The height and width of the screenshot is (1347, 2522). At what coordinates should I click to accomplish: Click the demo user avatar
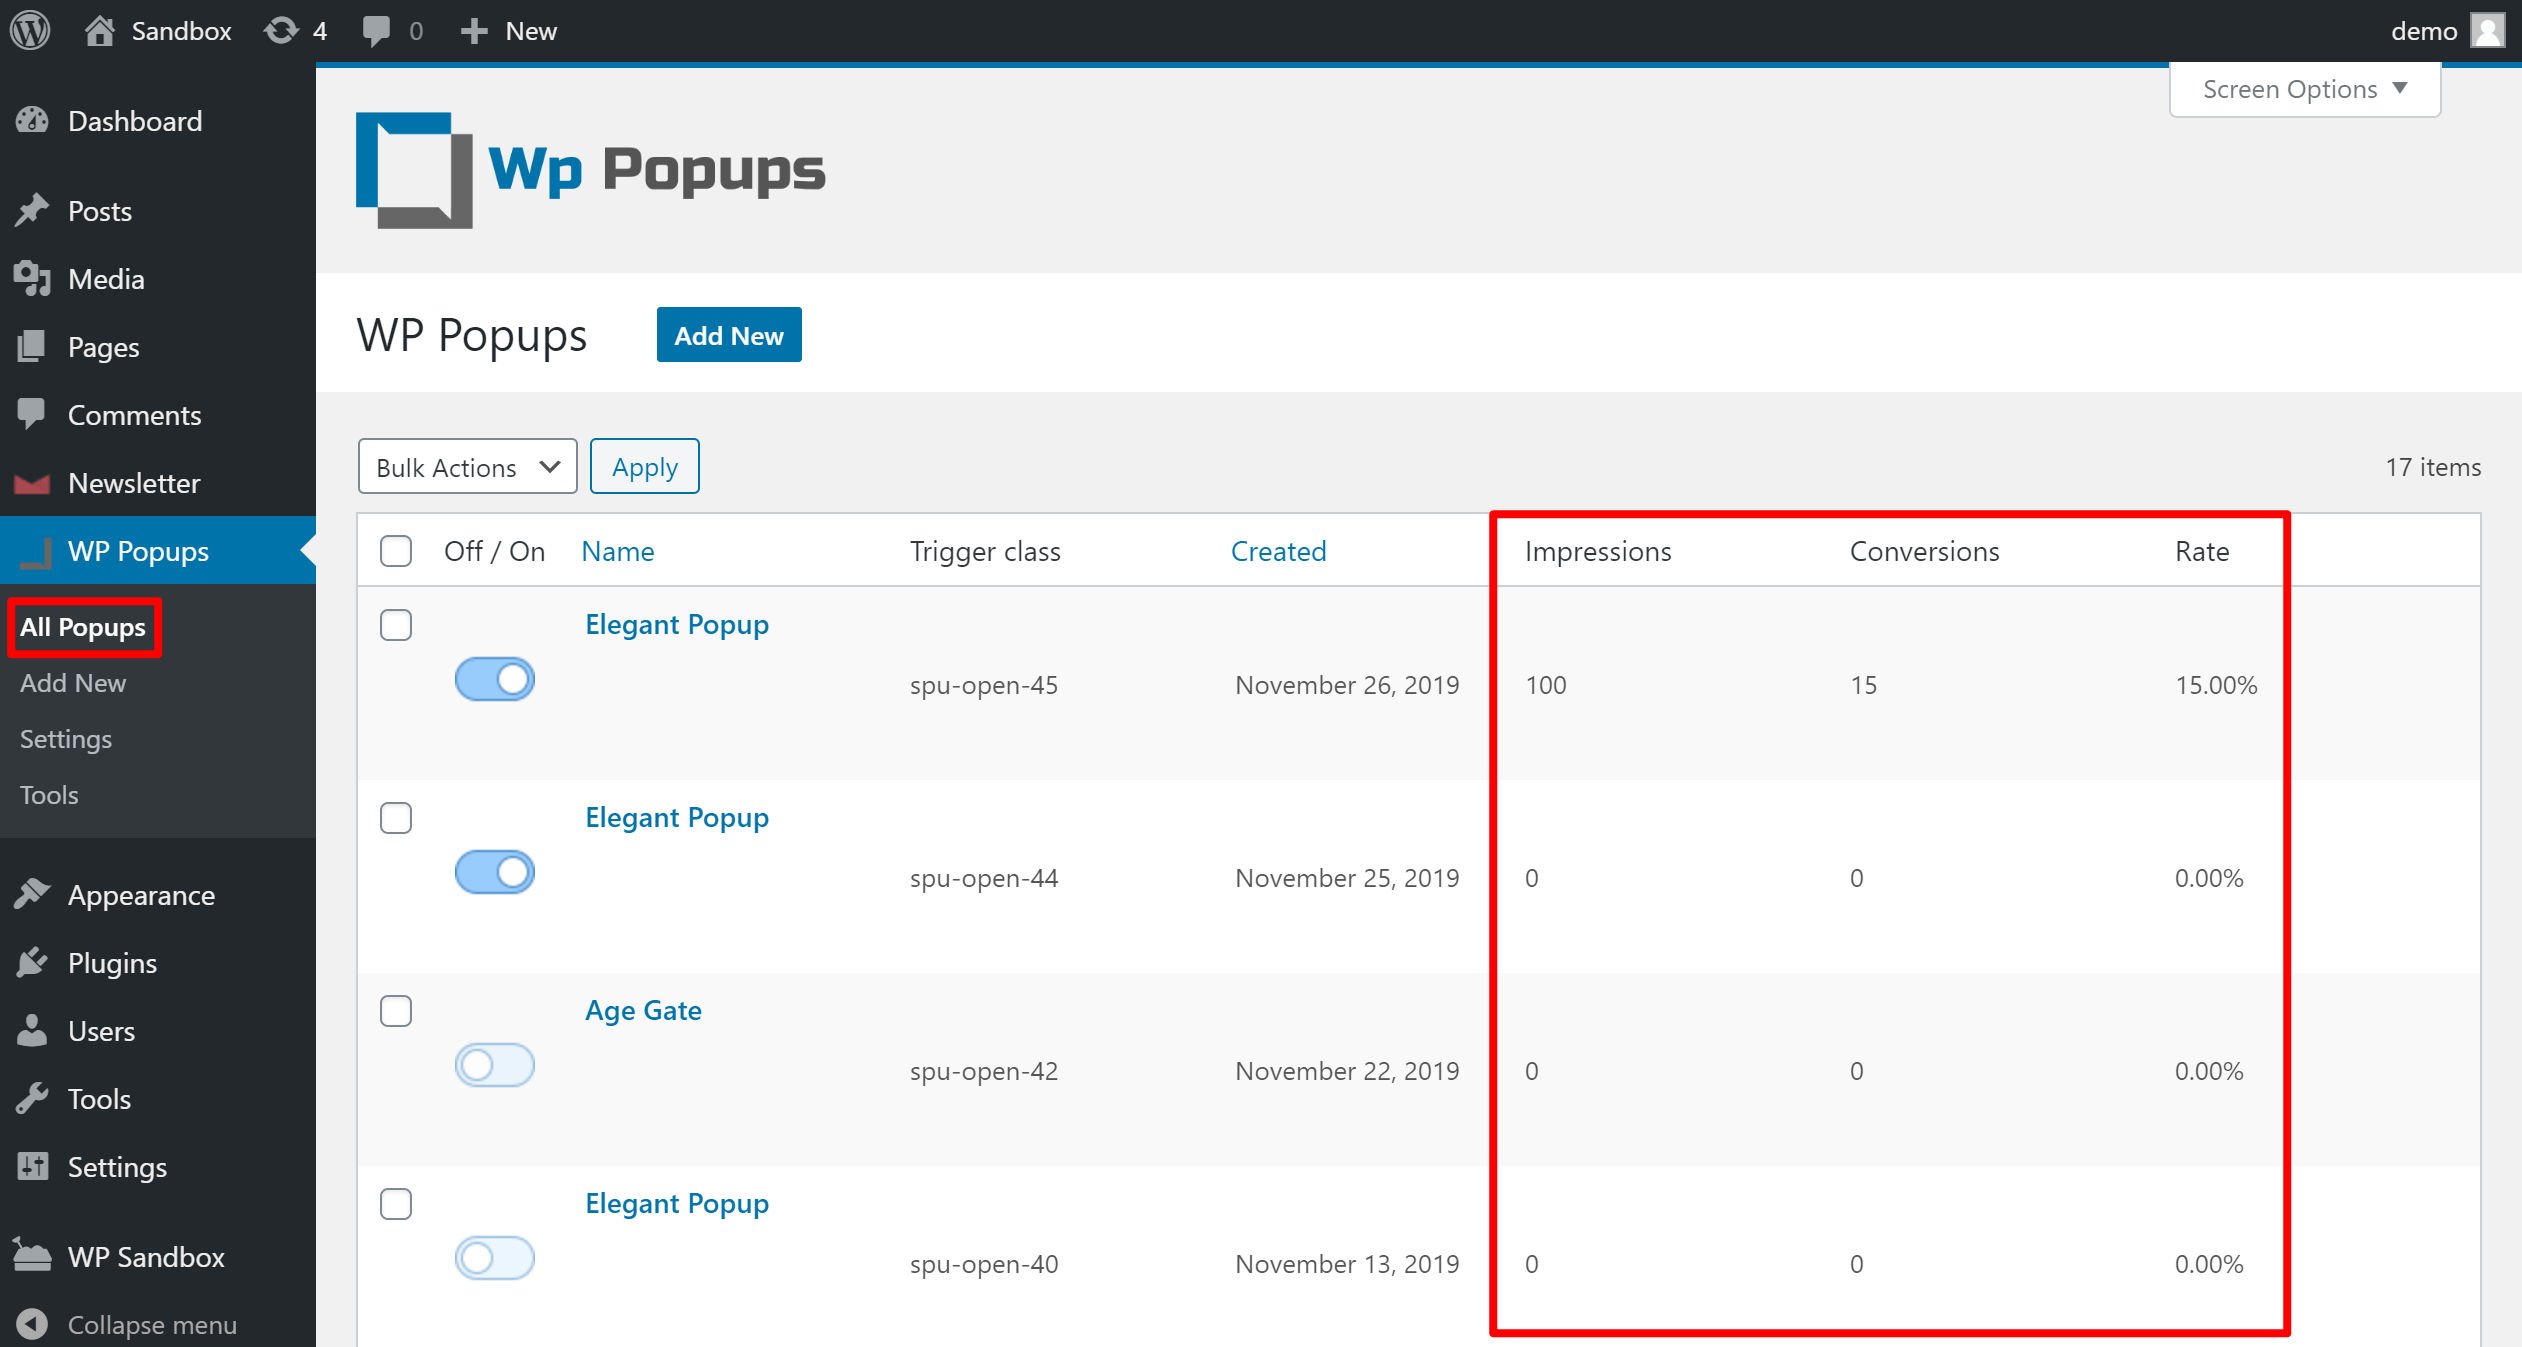[2488, 31]
